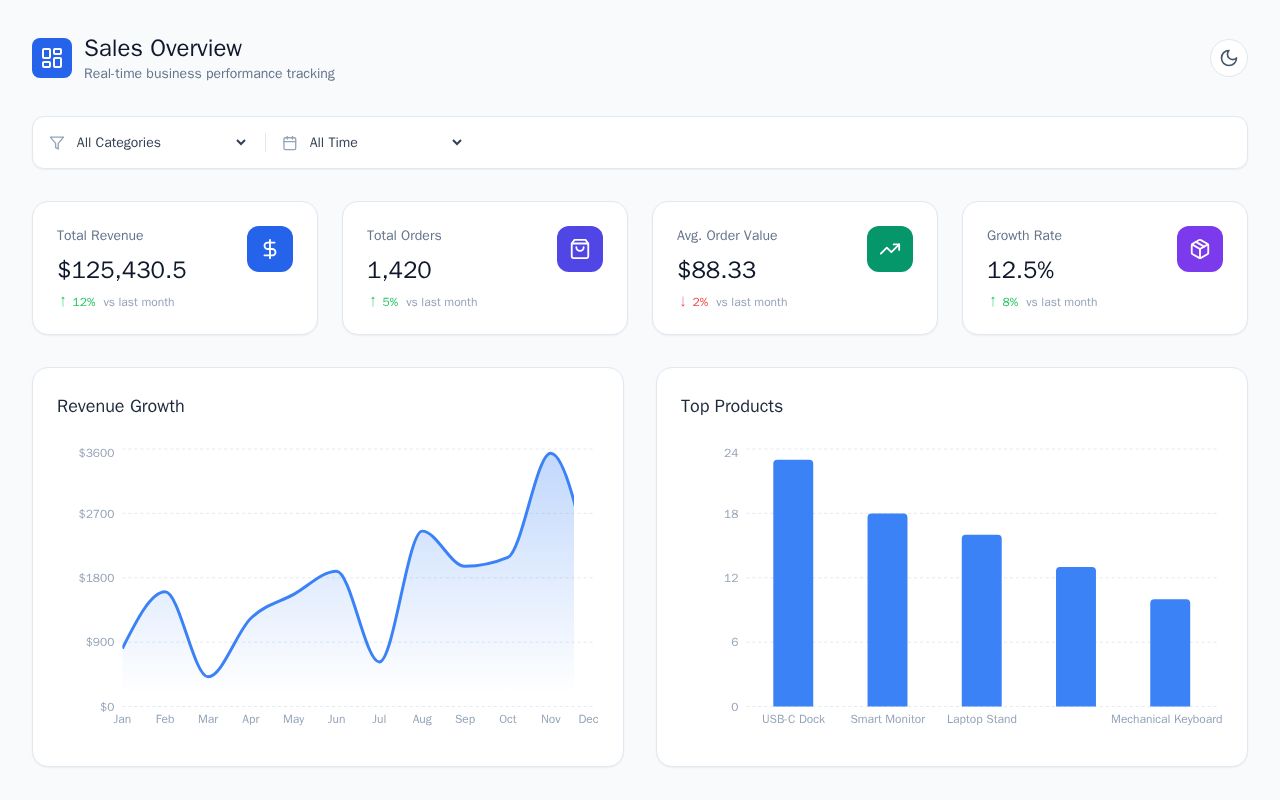Viewport: 1280px width, 800px height.
Task: Click the $125,430.5 revenue value
Action: pyautogui.click(x=122, y=270)
